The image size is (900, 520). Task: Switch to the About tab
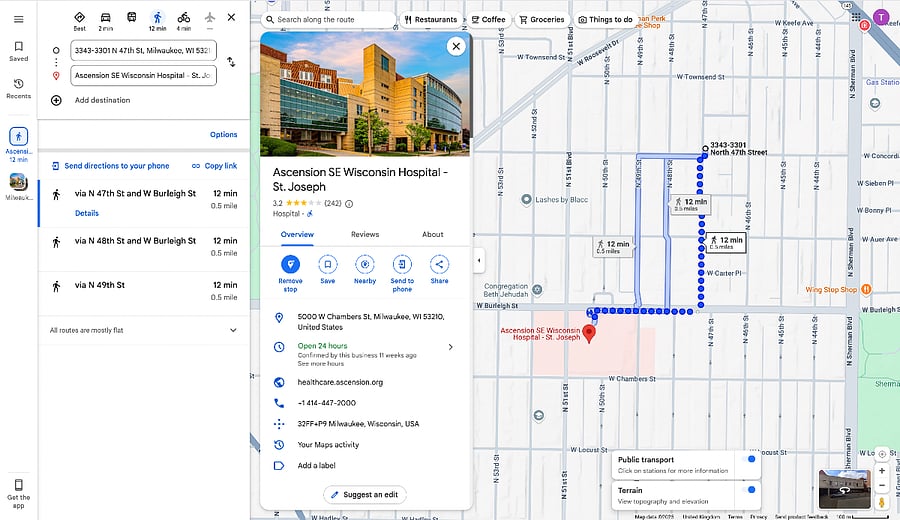(433, 234)
